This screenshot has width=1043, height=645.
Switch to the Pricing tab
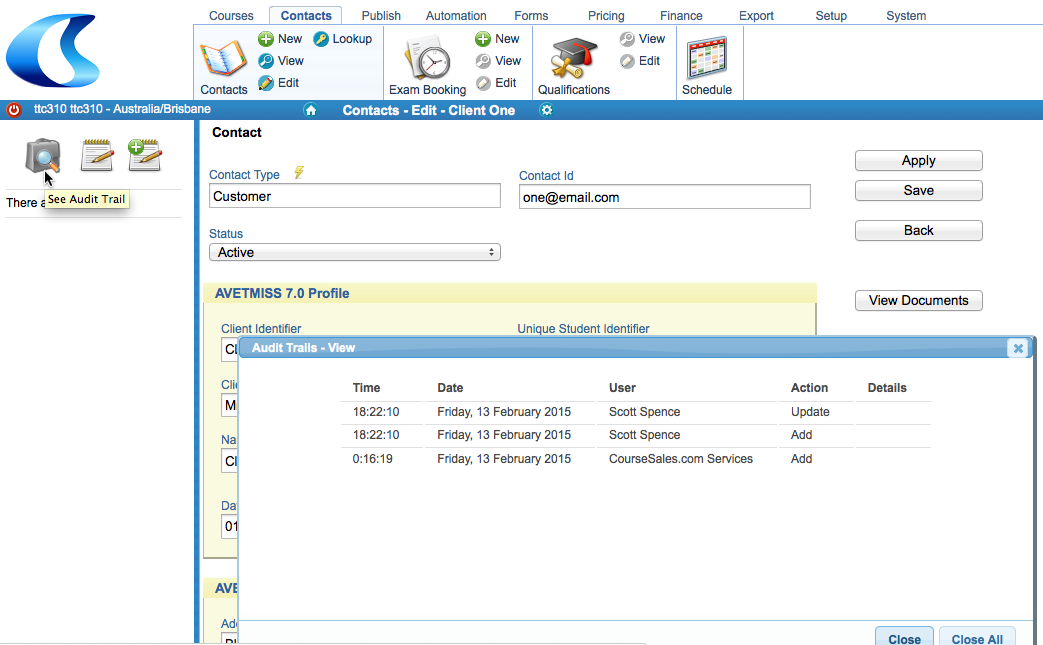(606, 15)
